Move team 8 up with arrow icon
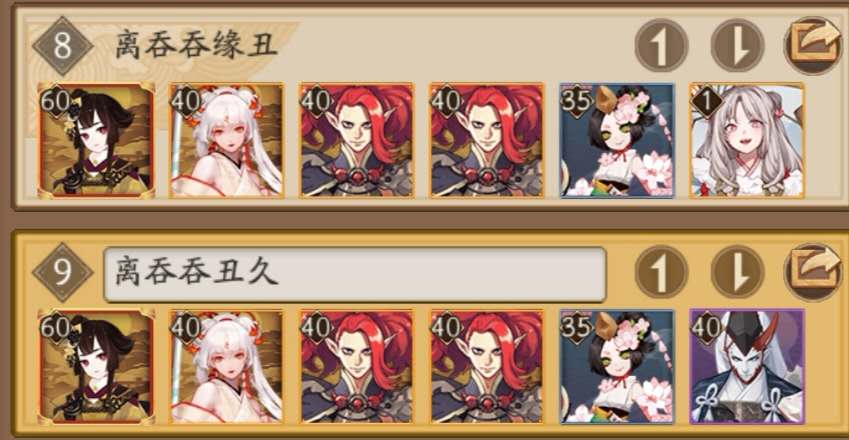849x440 pixels. (661, 45)
